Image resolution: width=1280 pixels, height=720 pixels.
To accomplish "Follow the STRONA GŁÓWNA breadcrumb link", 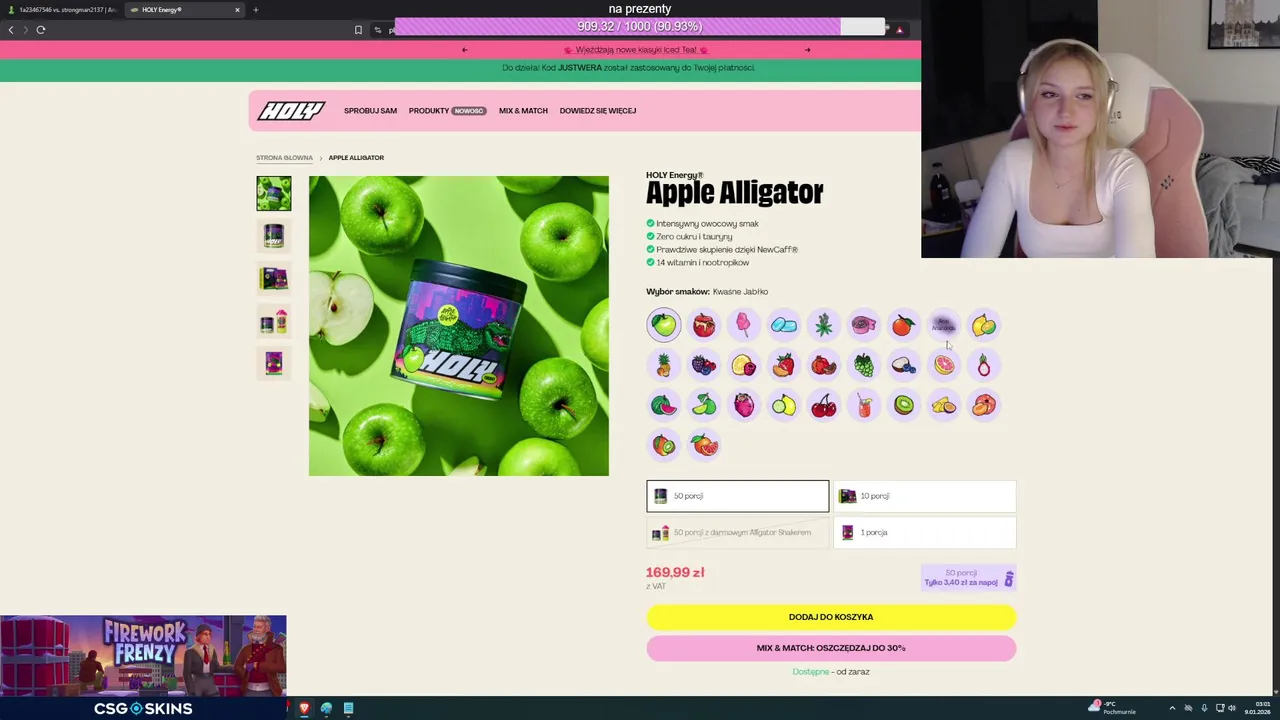I will coord(284,158).
